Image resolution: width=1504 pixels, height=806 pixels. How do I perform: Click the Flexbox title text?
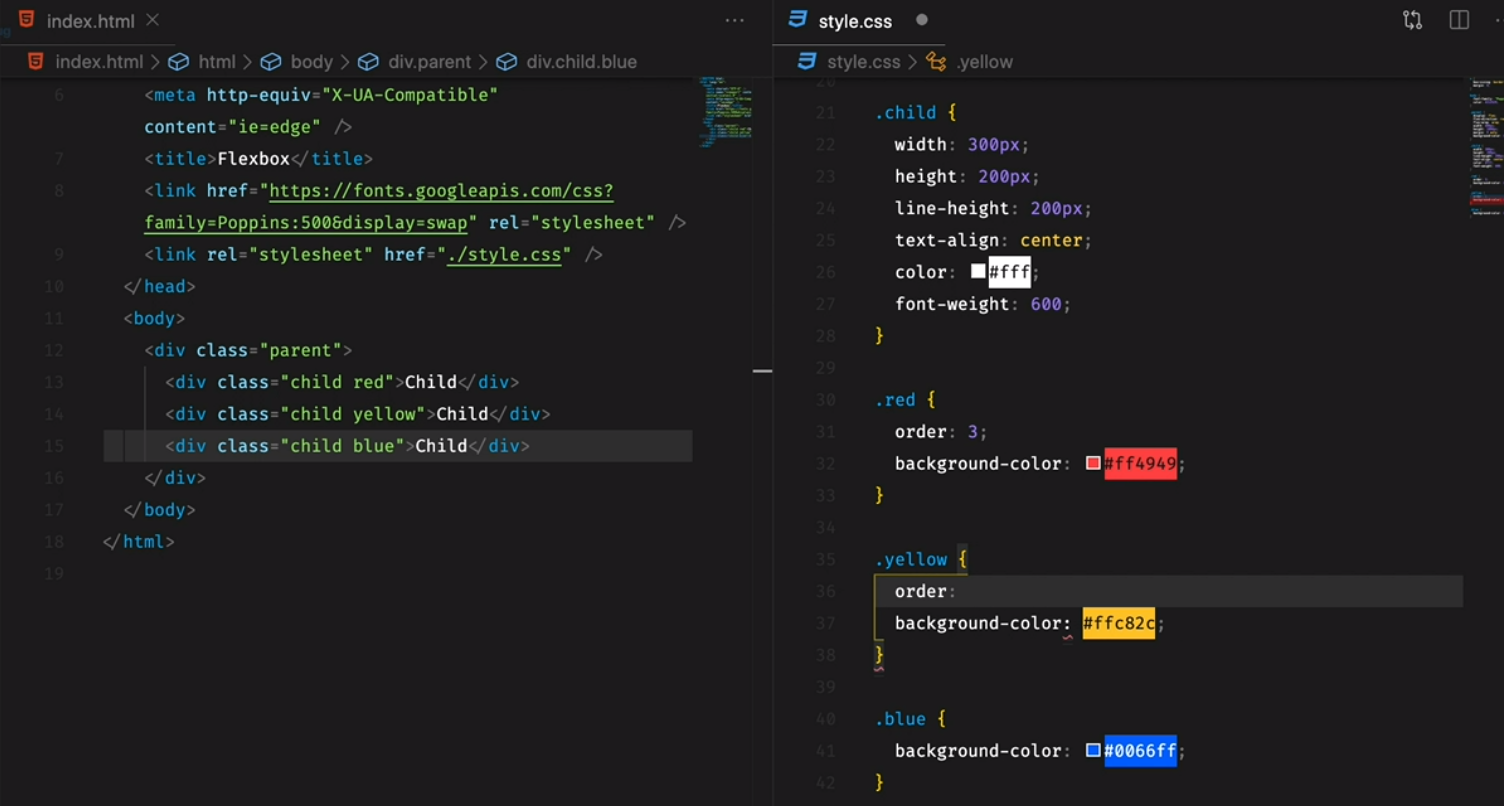click(254, 159)
